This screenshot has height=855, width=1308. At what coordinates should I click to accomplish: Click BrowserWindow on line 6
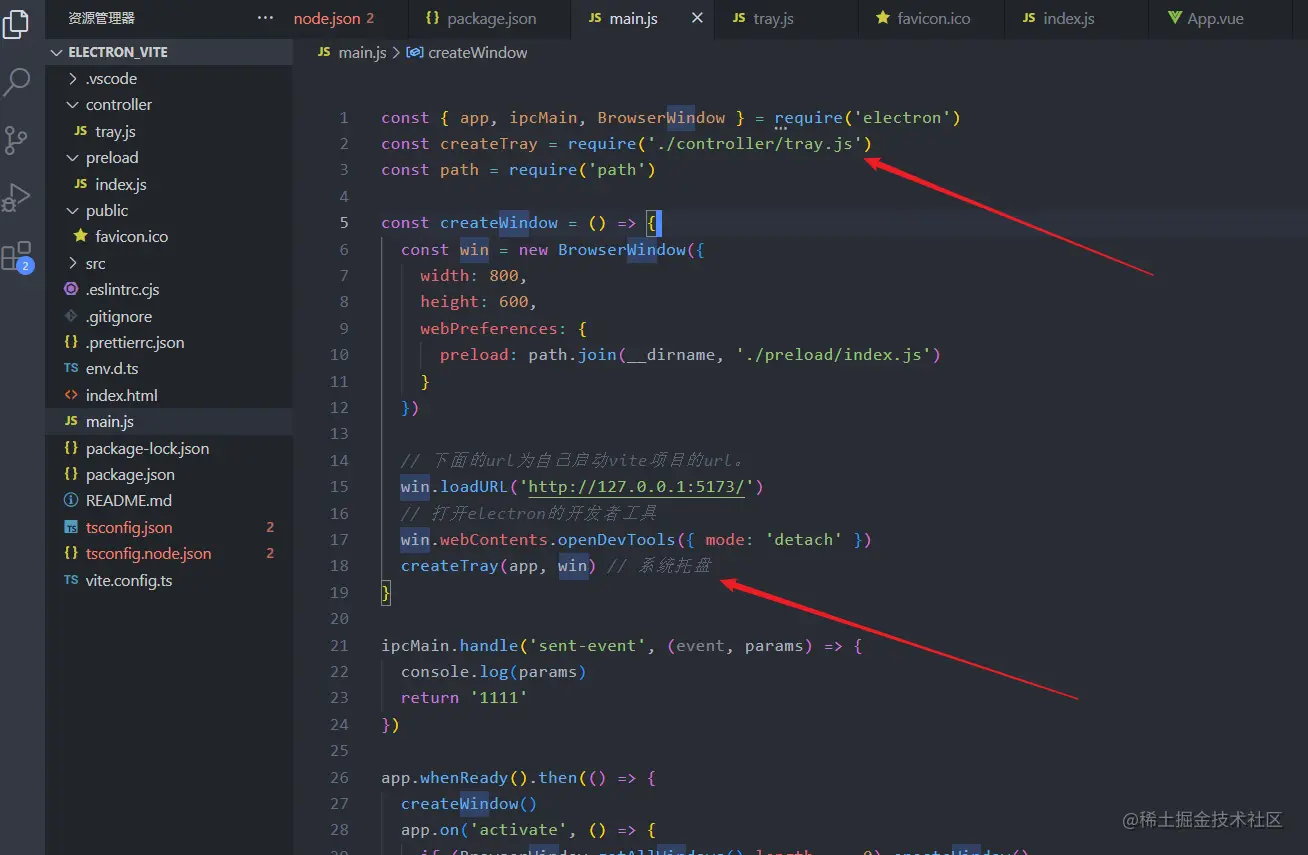pyautogui.click(x=621, y=250)
